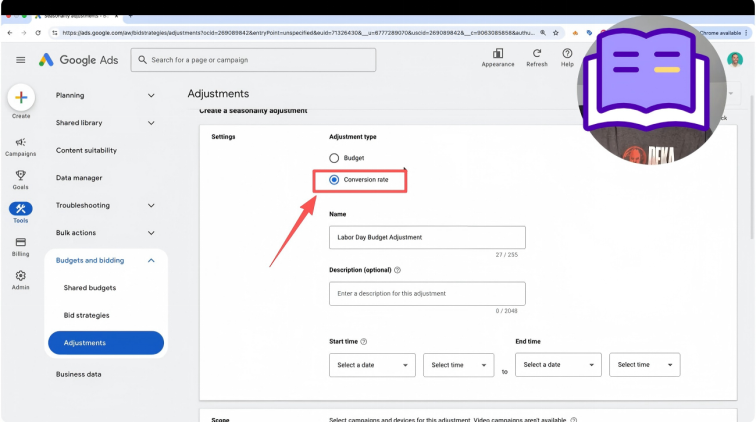Open Billing in the sidebar
The image size is (756, 422).
tap(20, 246)
